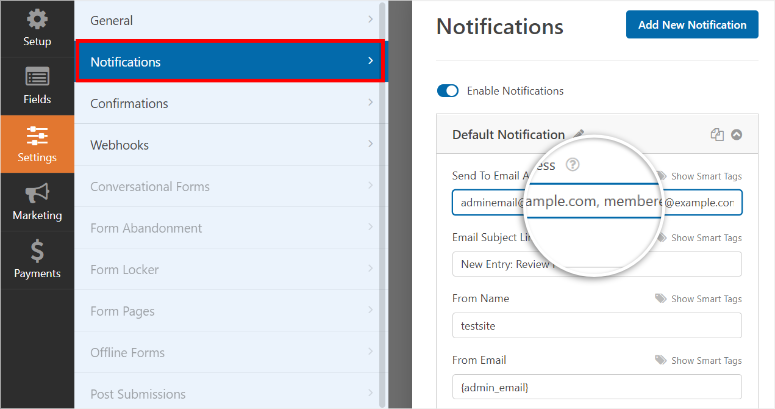The height and width of the screenshot is (409, 775).
Task: Click the chevron on Form Locker row
Action: tap(371, 268)
